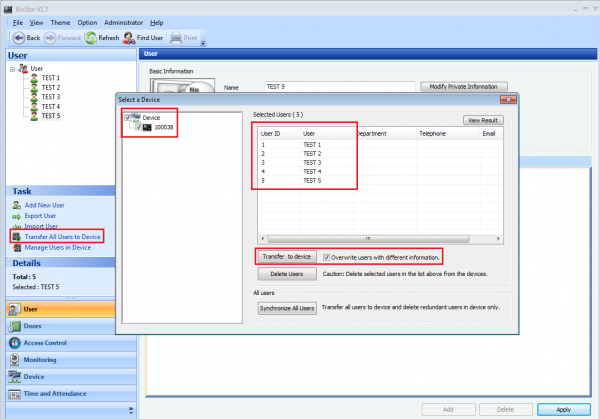Image resolution: width=600 pixels, height=419 pixels.
Task: Expand the navigation pane chevron
Action: click(130, 410)
